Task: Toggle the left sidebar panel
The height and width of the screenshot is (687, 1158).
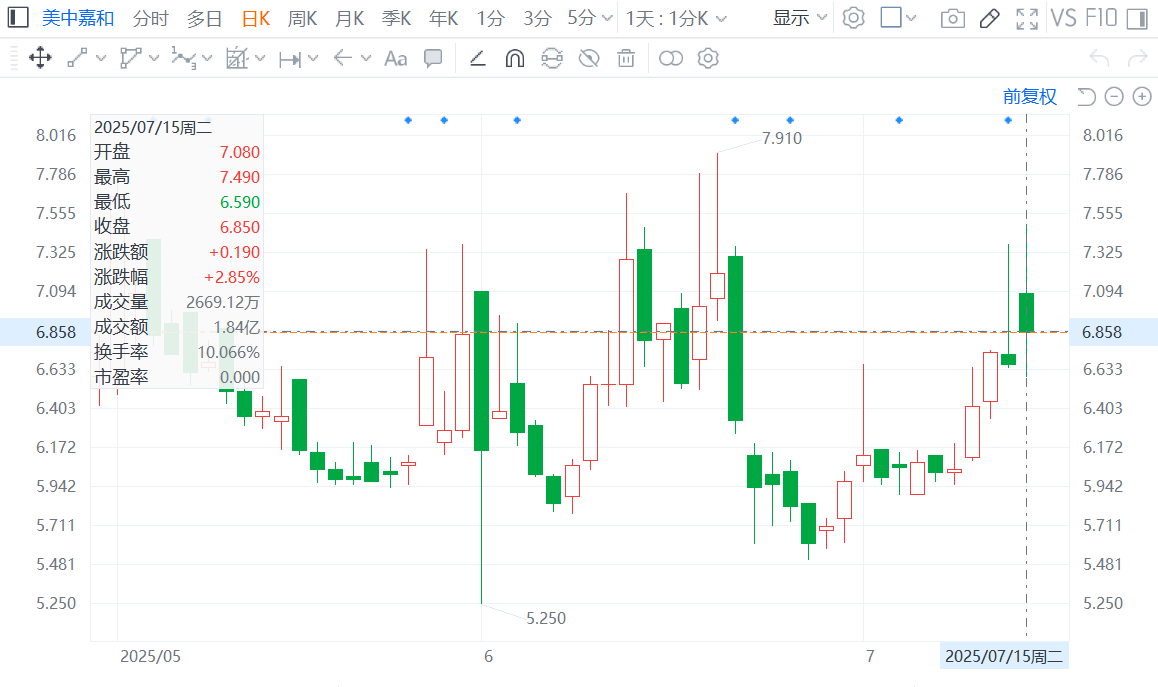Action: 18,18
